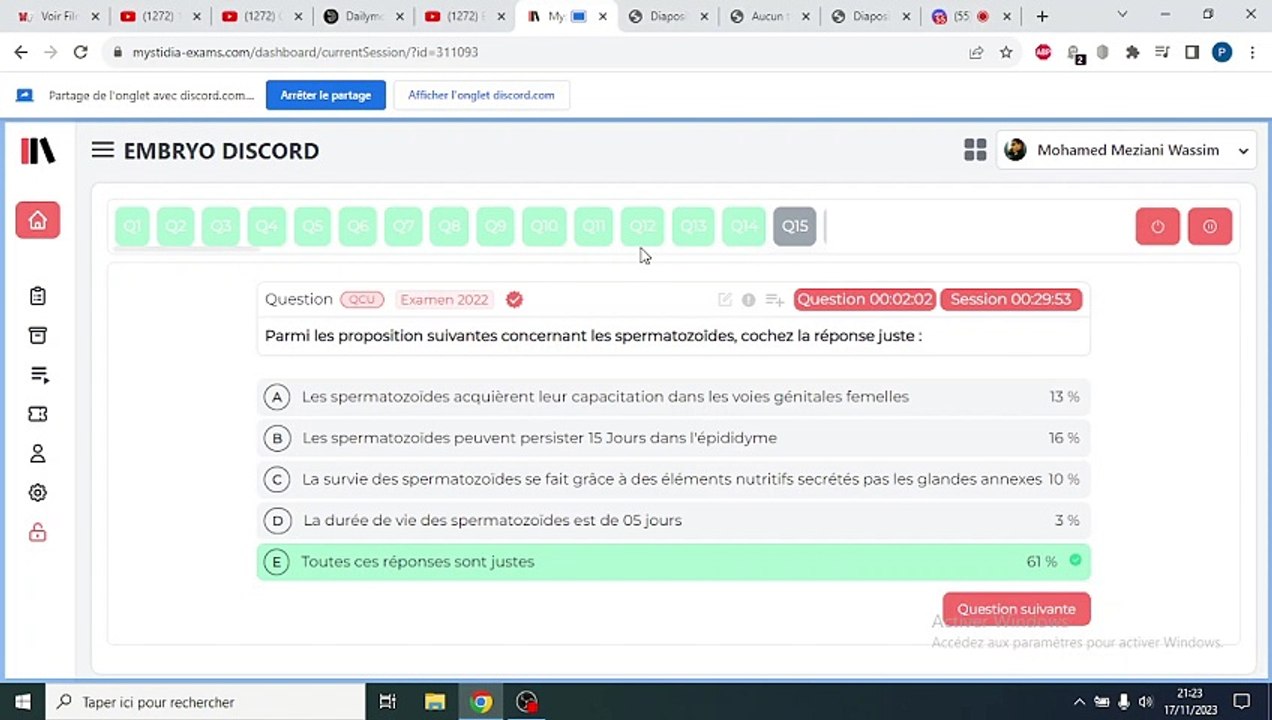The height and width of the screenshot is (720, 1272).
Task: Toggle the Chrome side panel icon
Action: pos(1192,52)
